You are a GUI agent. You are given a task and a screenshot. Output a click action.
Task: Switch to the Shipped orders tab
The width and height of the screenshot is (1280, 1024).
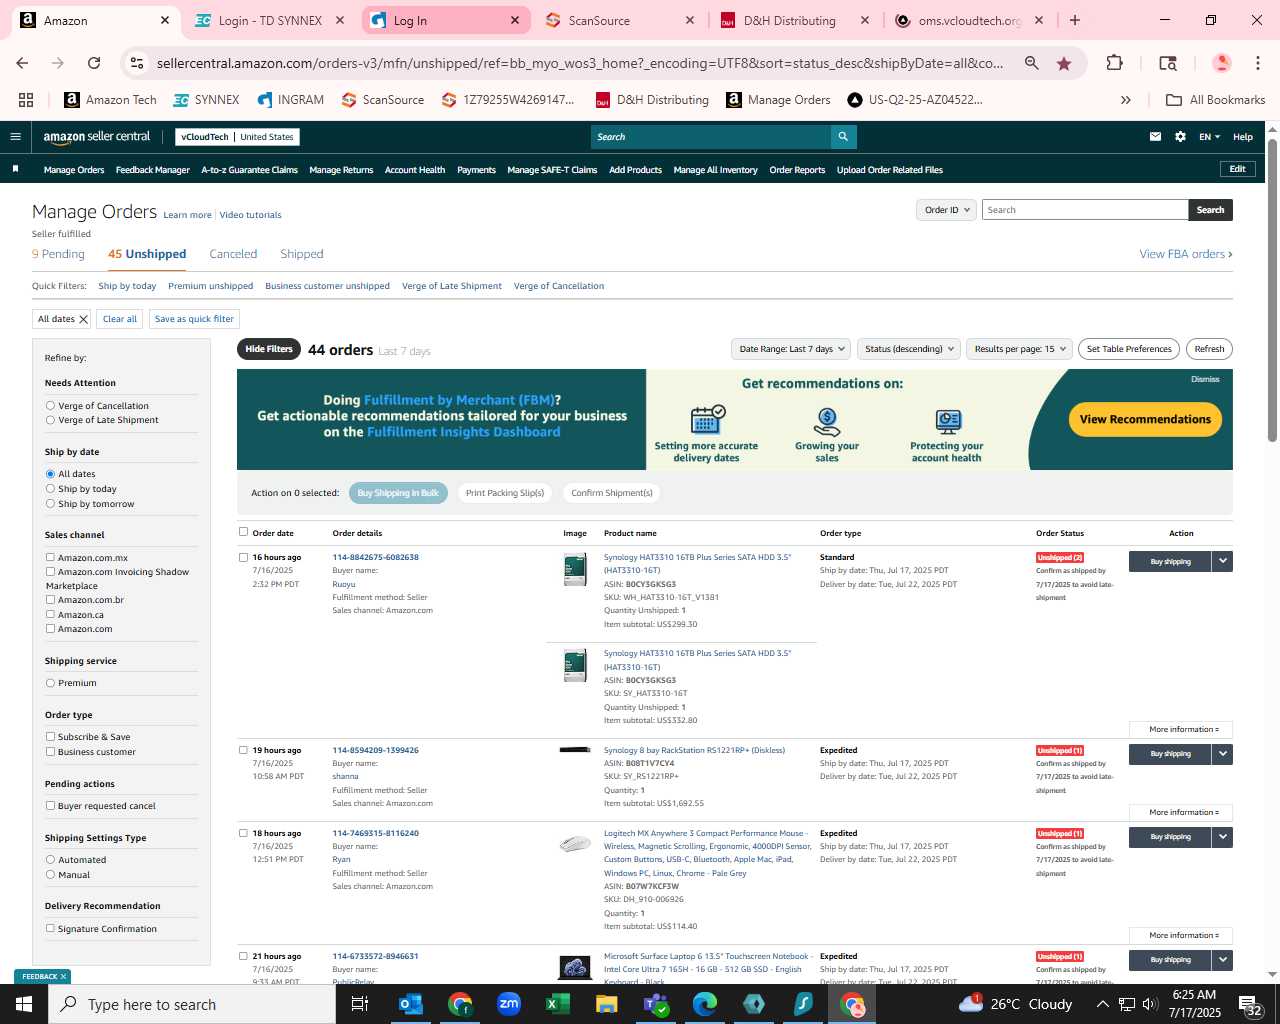[x=301, y=254]
